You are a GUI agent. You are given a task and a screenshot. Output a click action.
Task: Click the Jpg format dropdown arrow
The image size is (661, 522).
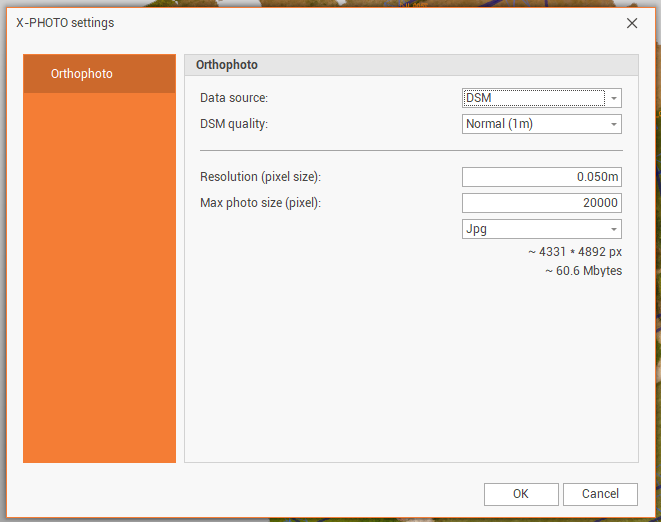[613, 229]
